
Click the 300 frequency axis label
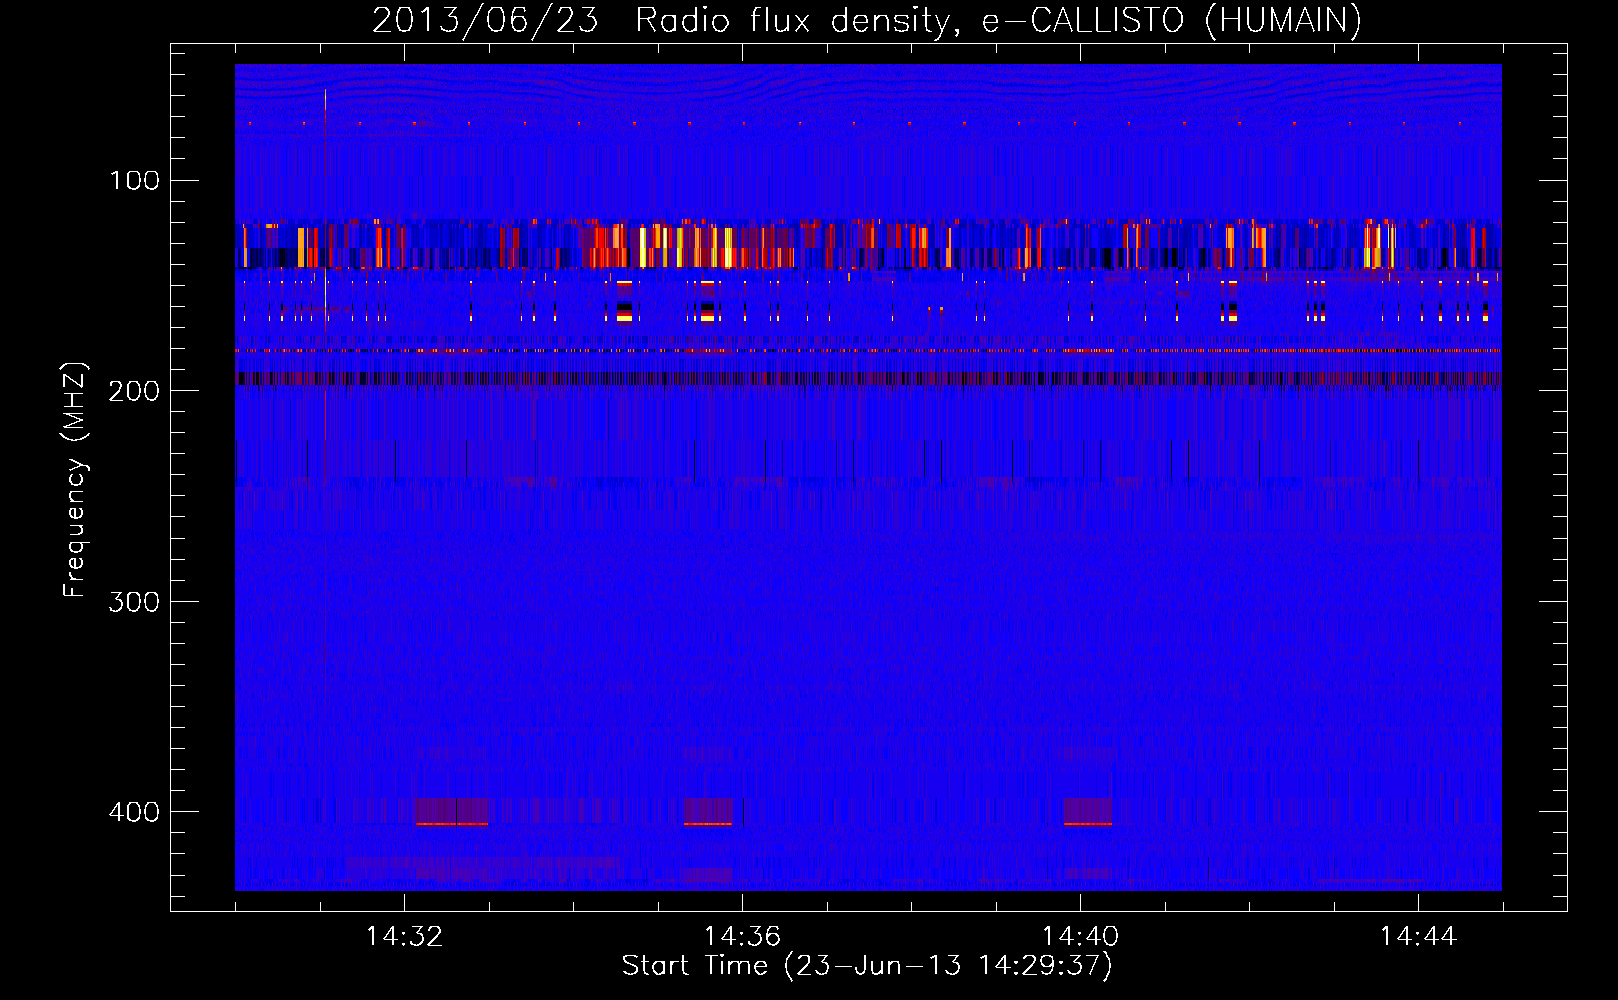134,601
